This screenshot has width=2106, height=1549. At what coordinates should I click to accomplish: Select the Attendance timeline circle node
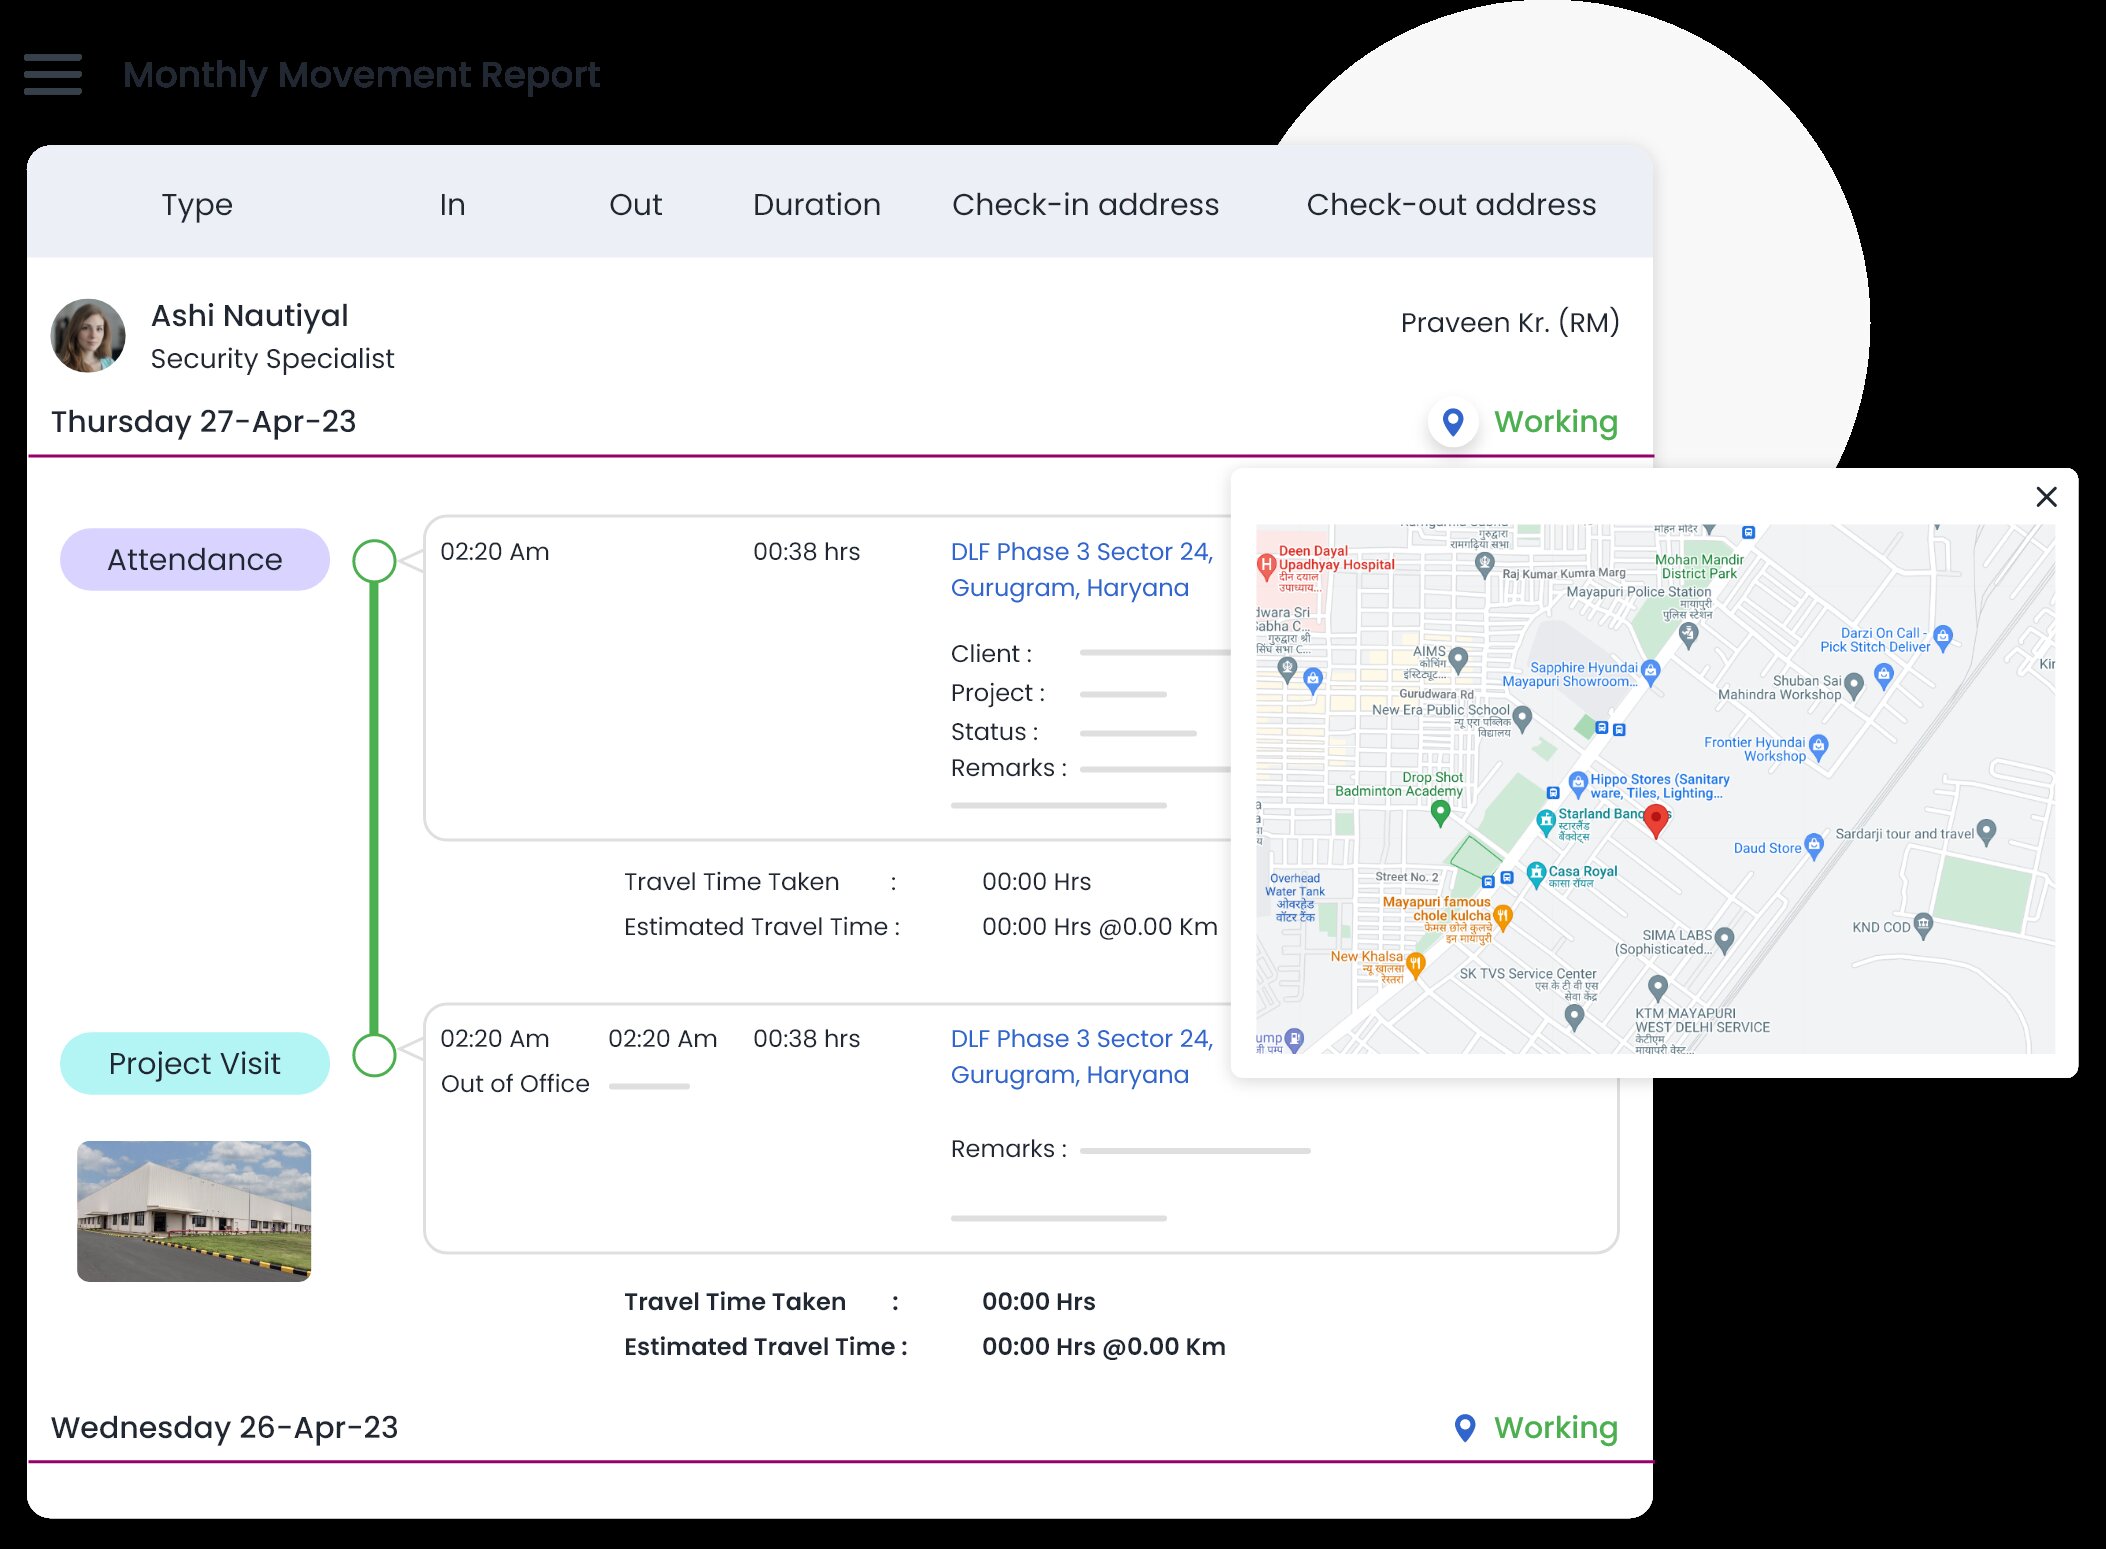(x=374, y=561)
